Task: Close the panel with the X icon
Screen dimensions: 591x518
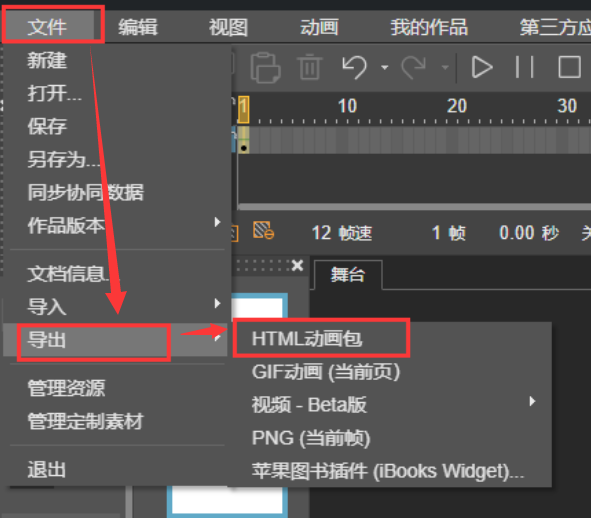Action: click(x=297, y=266)
